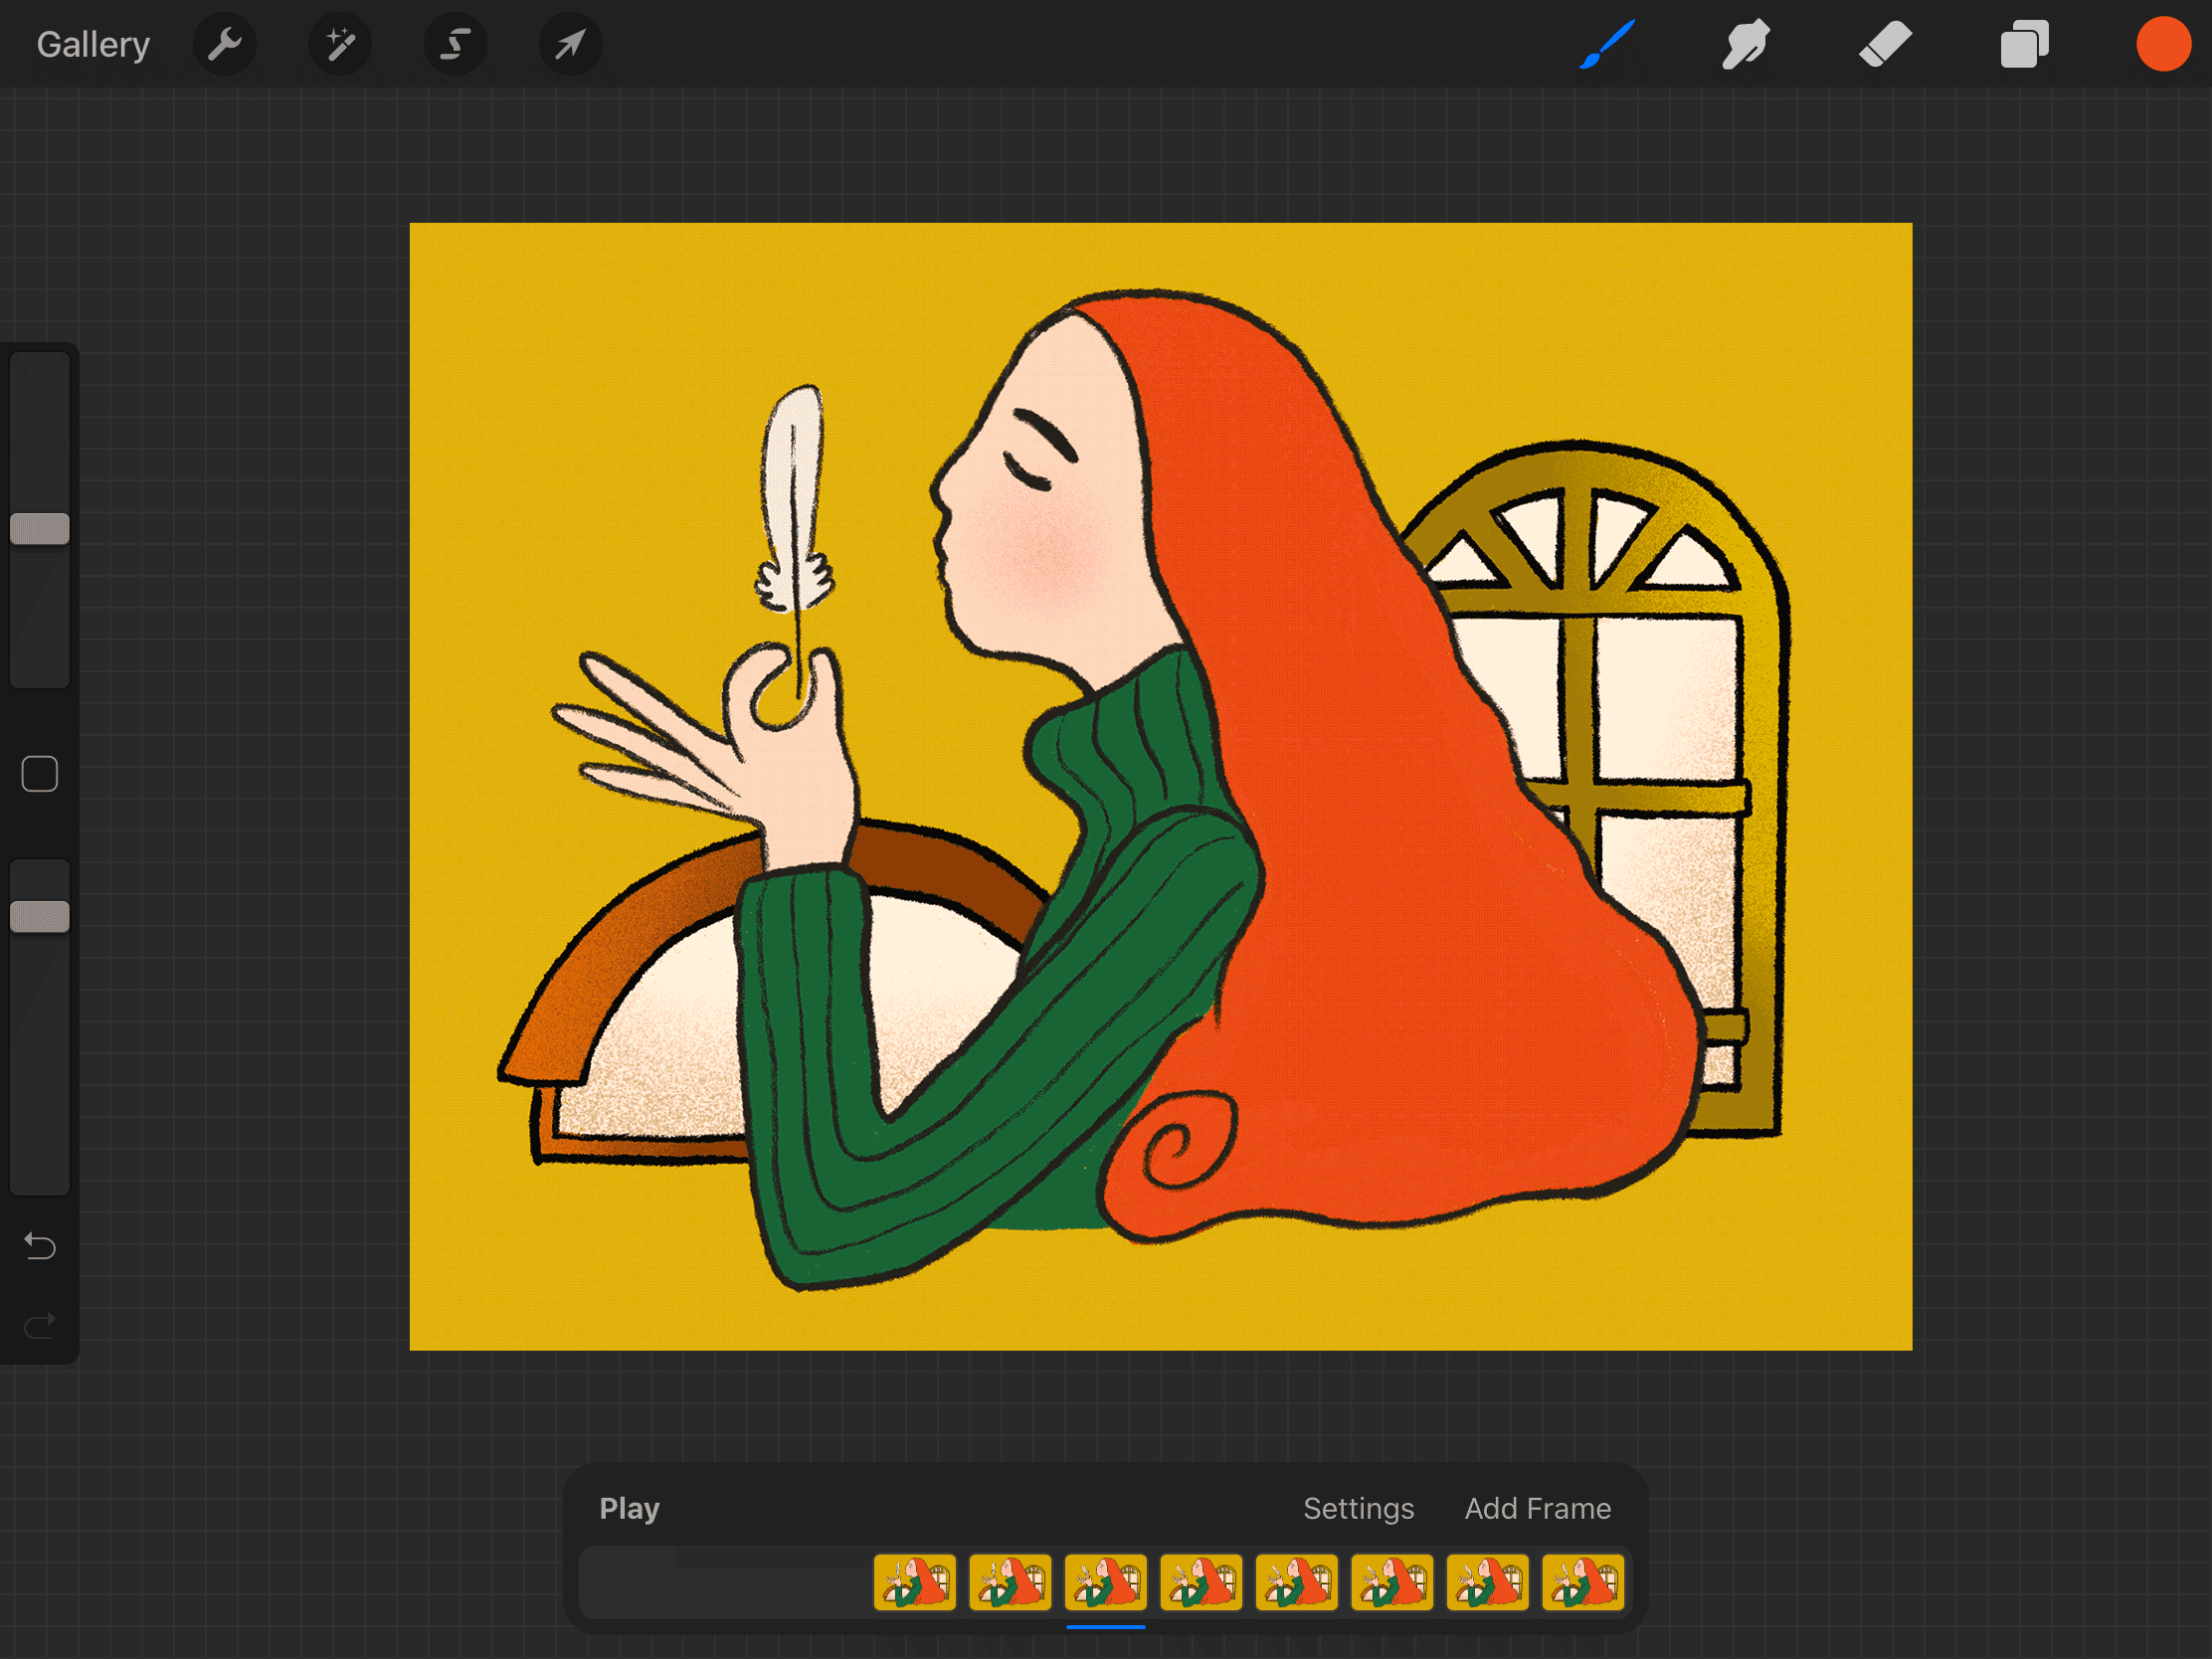Click Add Frame in the timeline
This screenshot has height=1659, width=2212.
(x=1537, y=1508)
